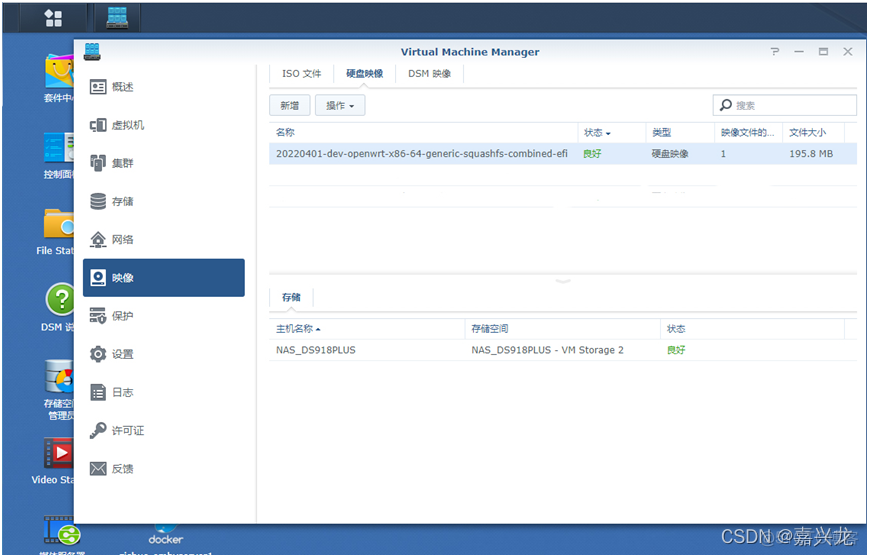Select Virtual Machine Manager taskbar icon
The width and height of the screenshot is (869, 557).
tap(117, 18)
